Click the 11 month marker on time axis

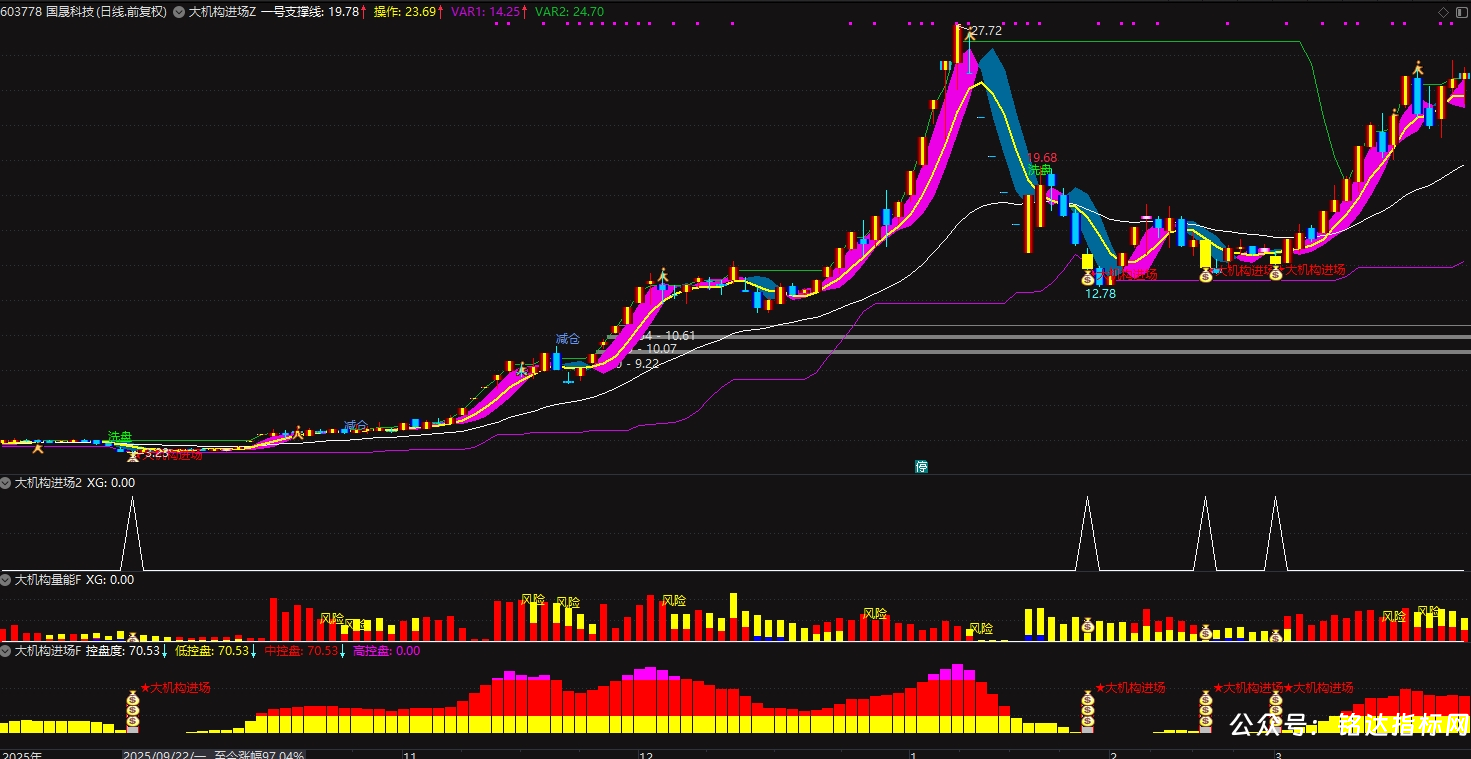(x=408, y=754)
